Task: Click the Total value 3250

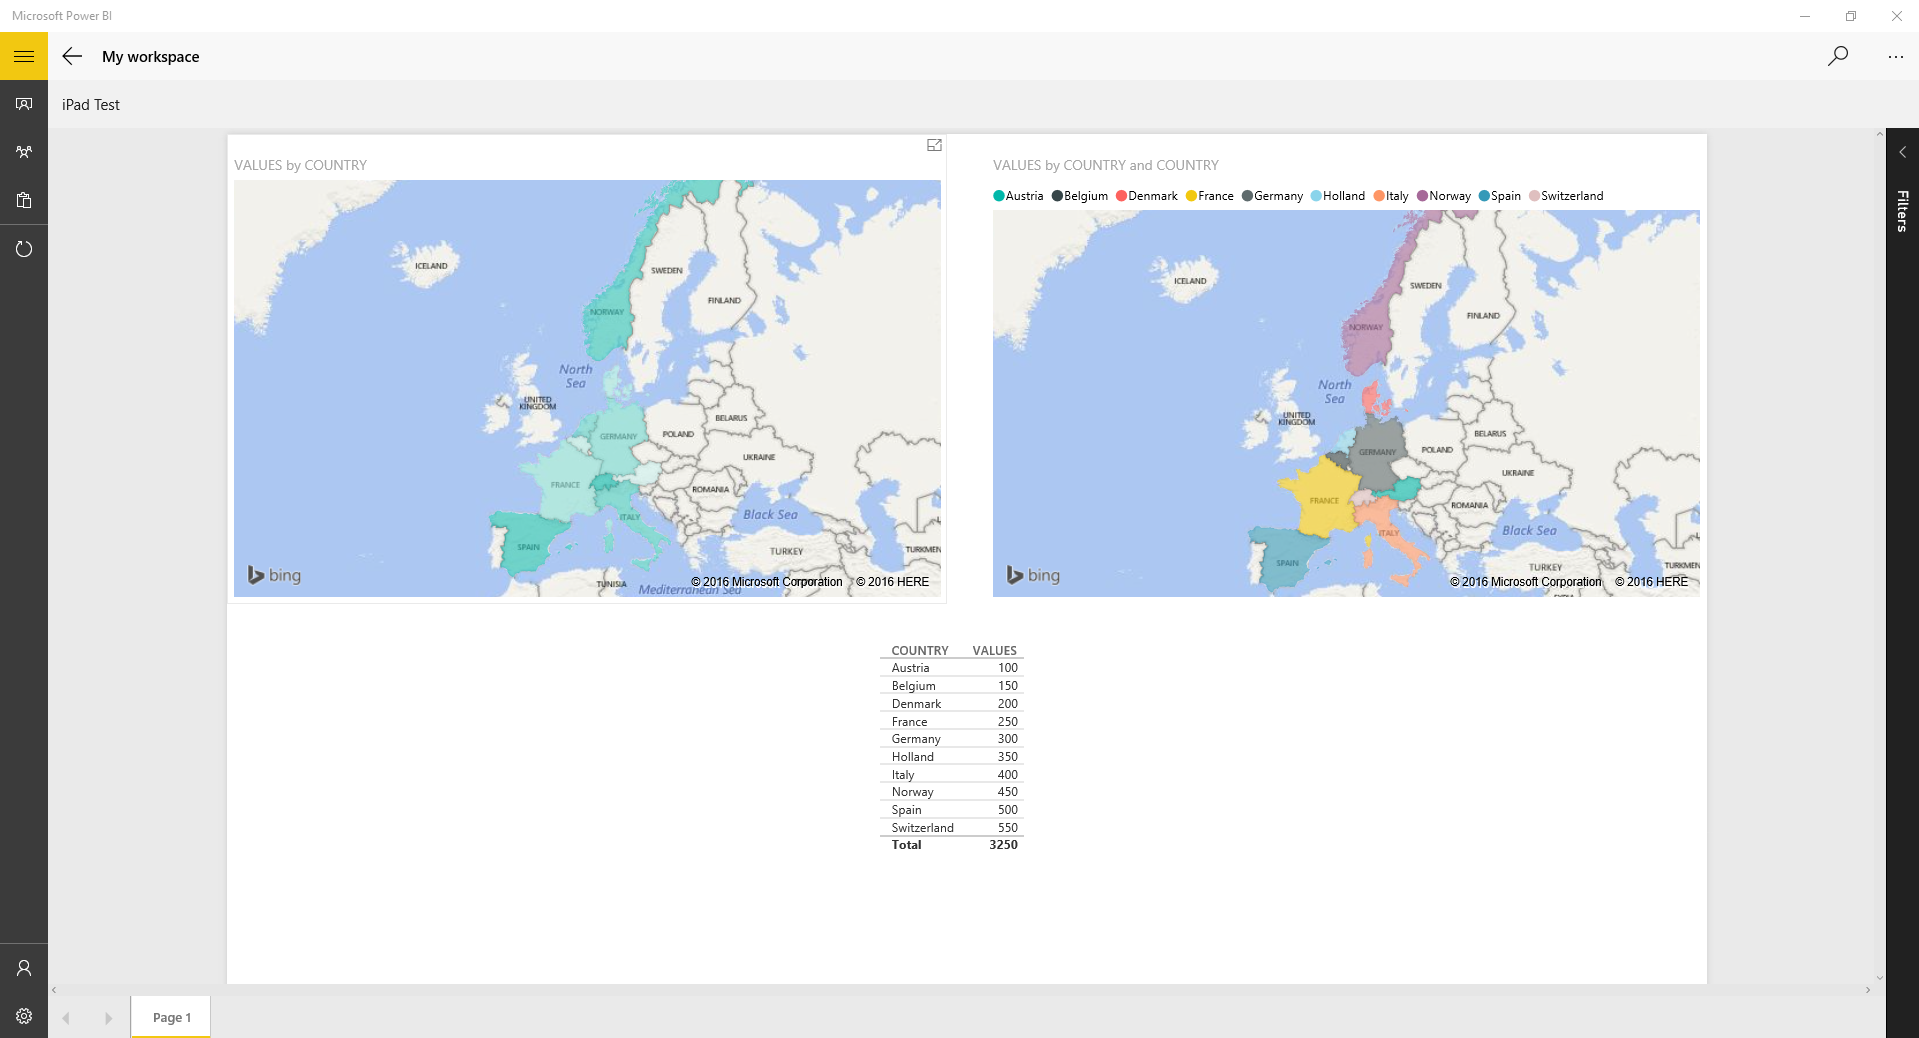Action: point(1003,845)
